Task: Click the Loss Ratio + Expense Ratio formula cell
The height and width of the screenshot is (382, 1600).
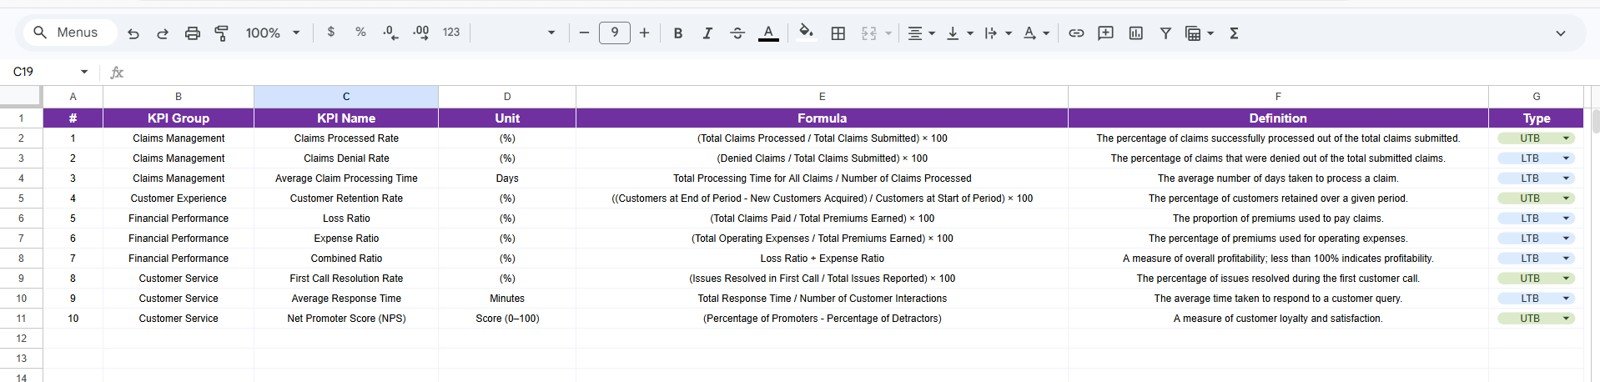Action: (x=822, y=258)
